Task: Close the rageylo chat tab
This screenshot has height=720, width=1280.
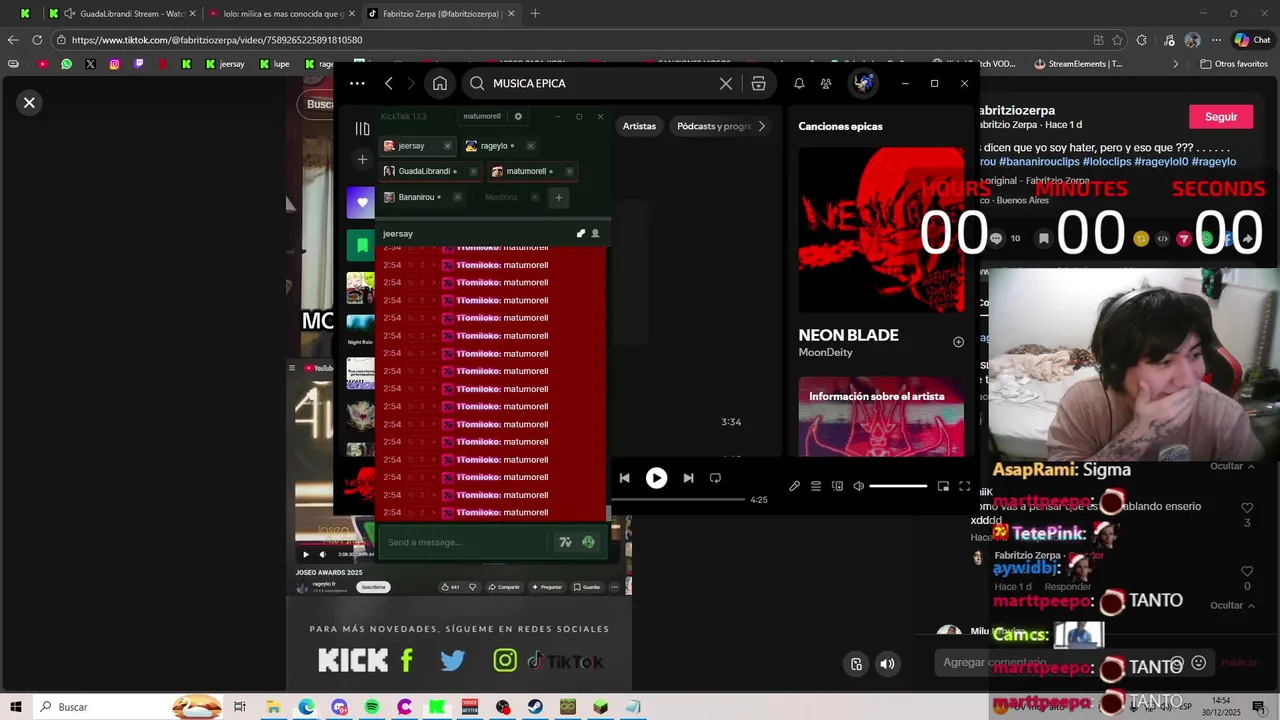Action: (x=530, y=146)
